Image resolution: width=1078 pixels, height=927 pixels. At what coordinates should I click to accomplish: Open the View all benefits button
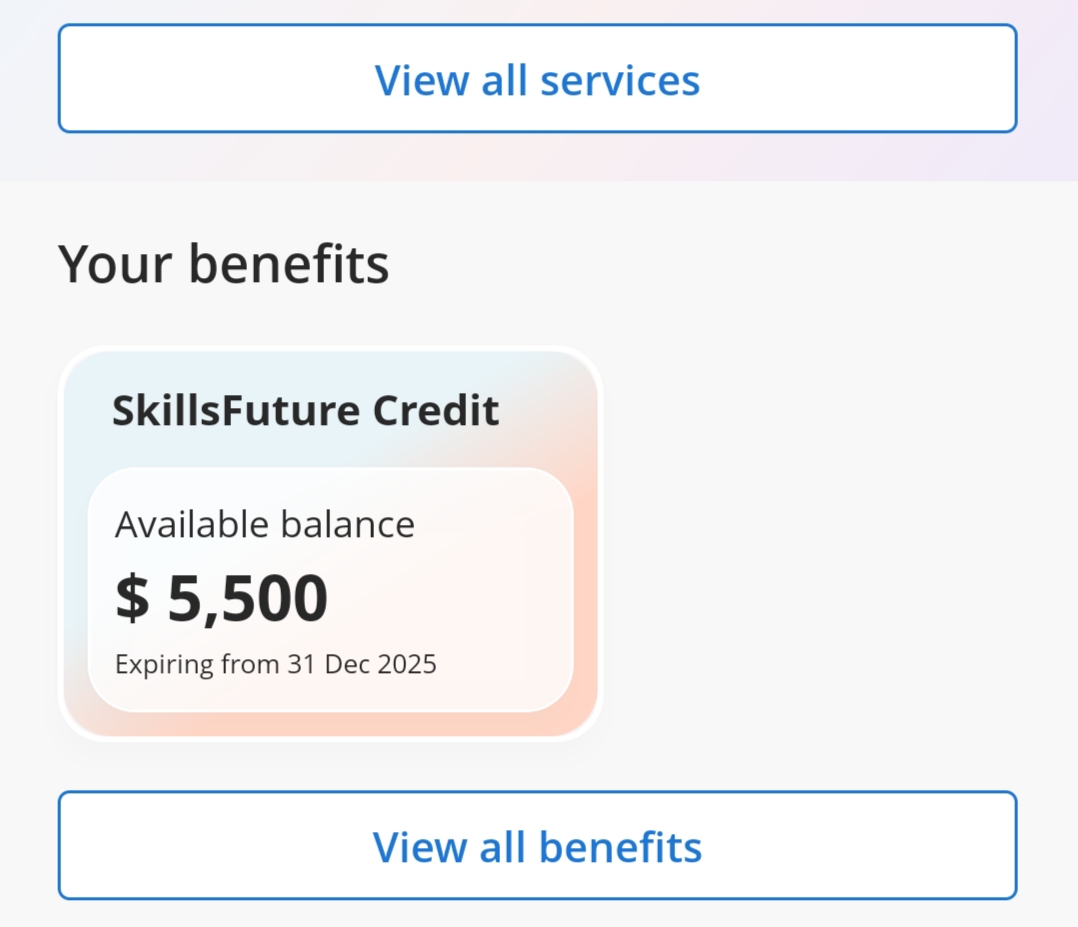pos(537,846)
